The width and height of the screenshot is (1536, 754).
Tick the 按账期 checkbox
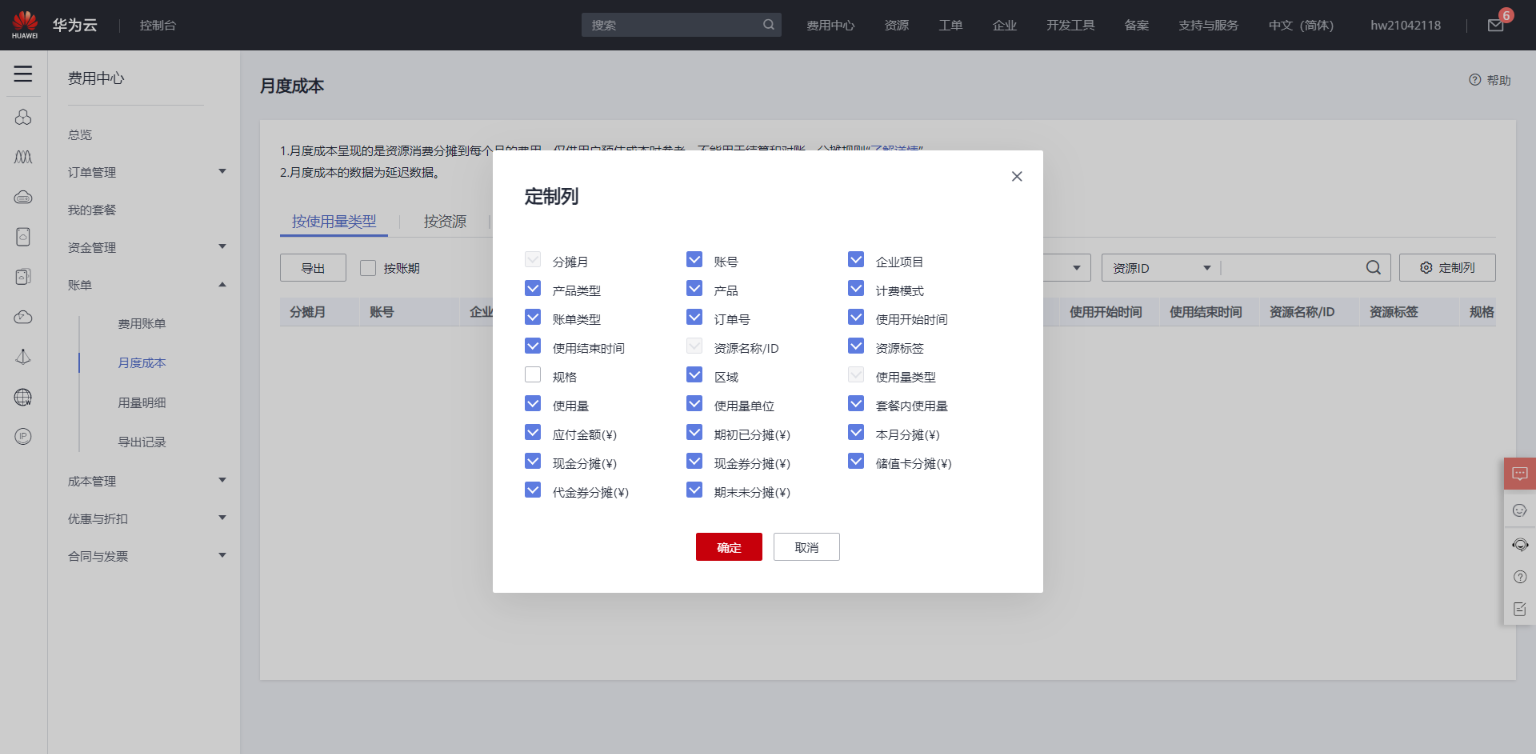pyautogui.click(x=368, y=268)
